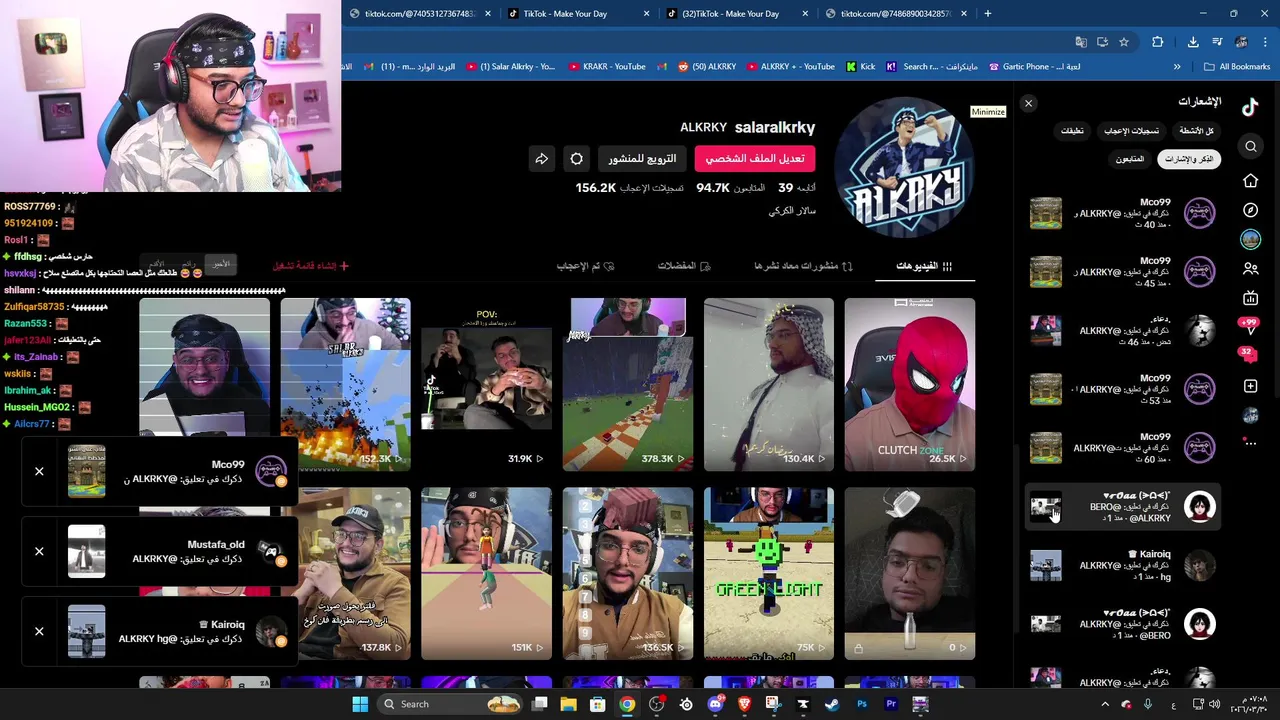Open LIVE TV icon in sidebar
The height and width of the screenshot is (720, 1280).
point(1250,298)
